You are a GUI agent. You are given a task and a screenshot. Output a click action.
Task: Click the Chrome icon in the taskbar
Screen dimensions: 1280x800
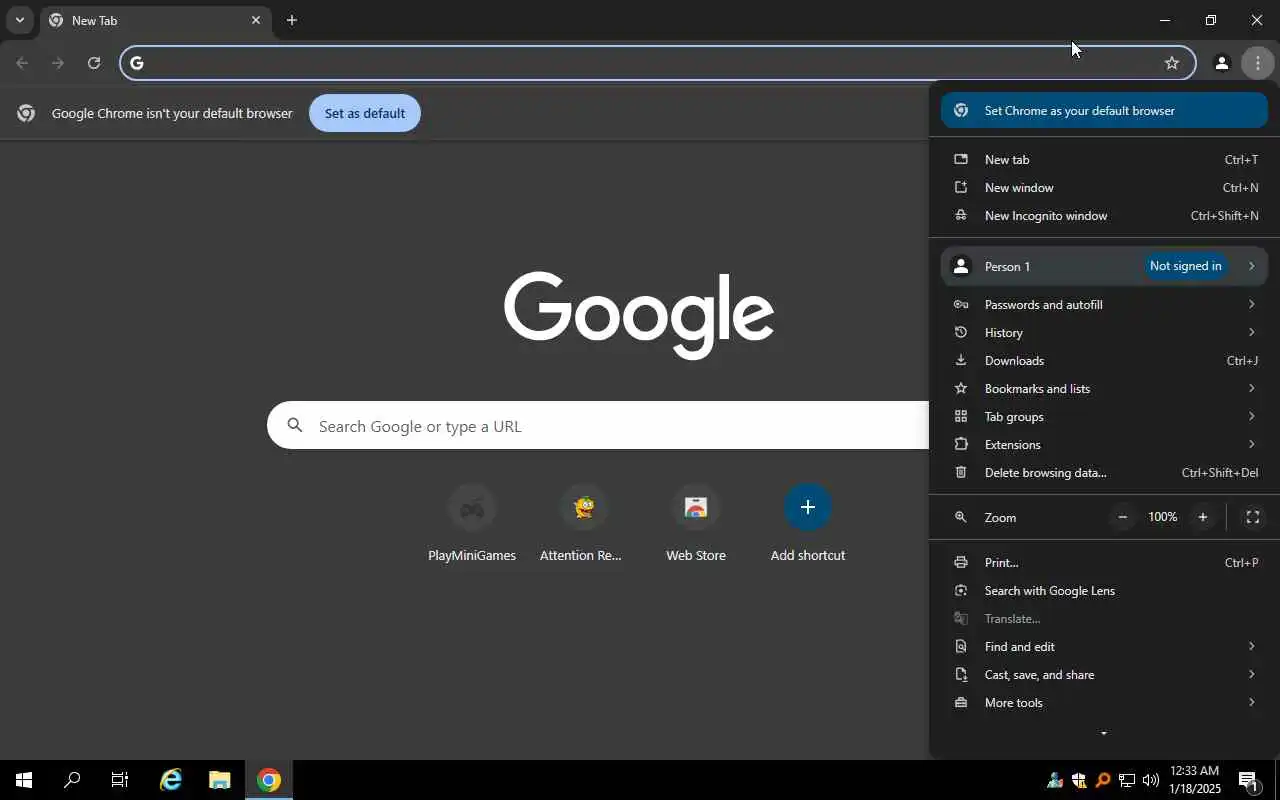(268, 780)
